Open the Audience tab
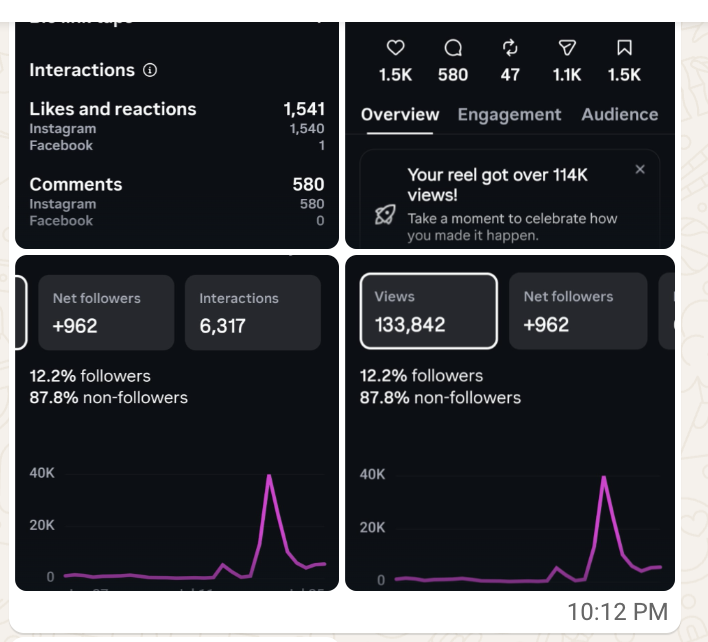 (x=620, y=115)
